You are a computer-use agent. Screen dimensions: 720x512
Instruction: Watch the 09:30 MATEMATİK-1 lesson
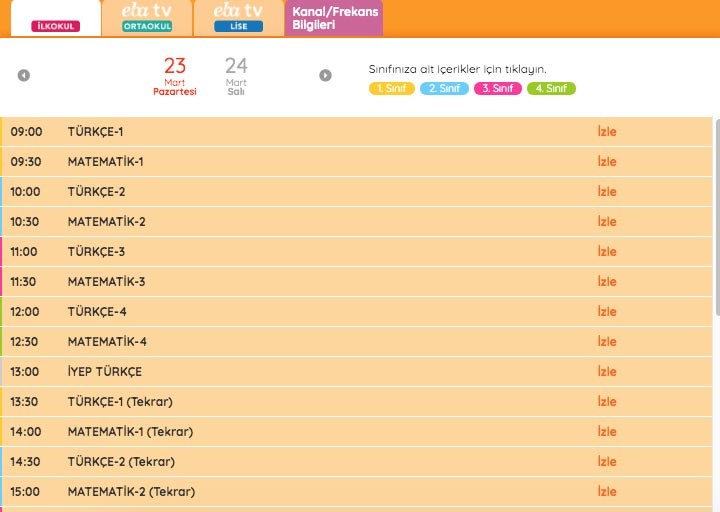point(606,162)
